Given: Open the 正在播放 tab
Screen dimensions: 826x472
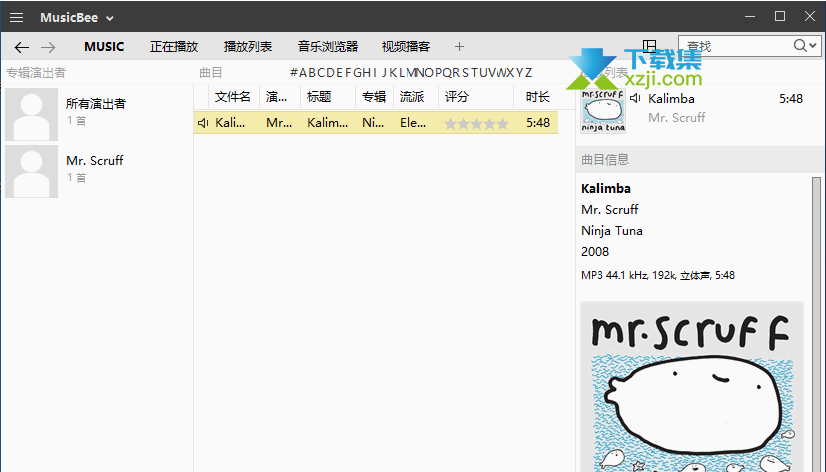Looking at the screenshot, I should click(x=174, y=47).
